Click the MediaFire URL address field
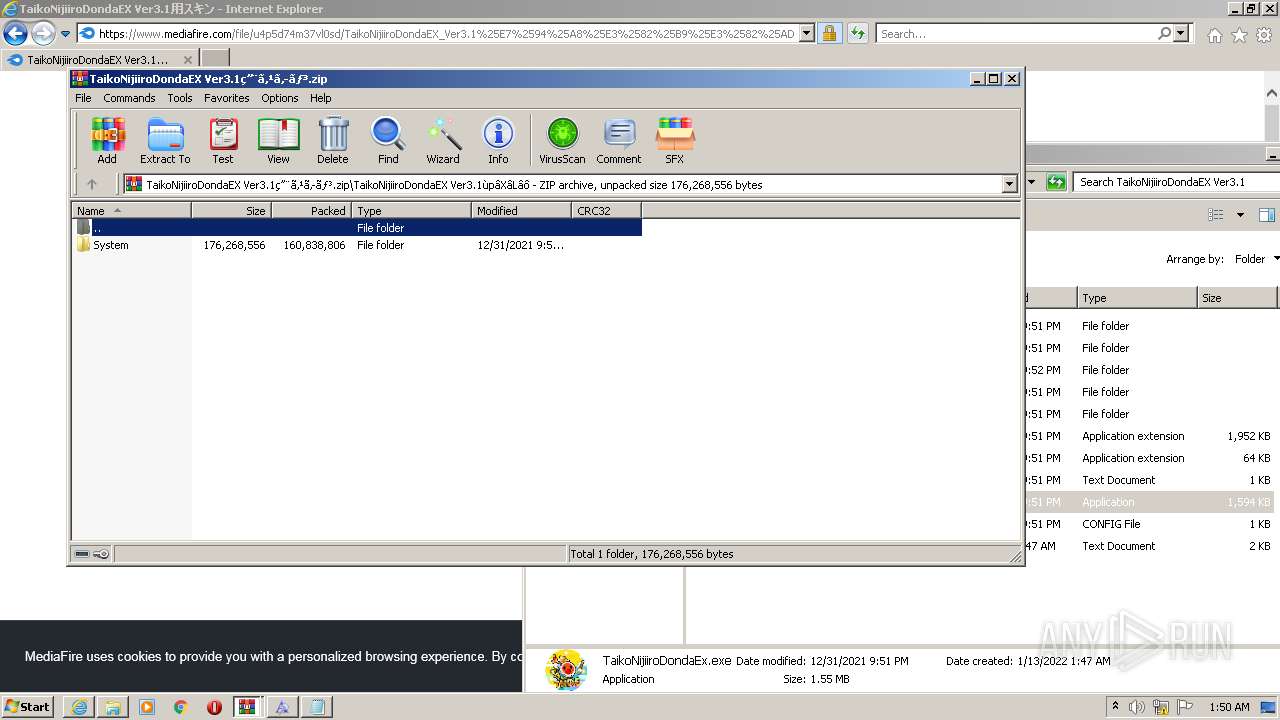The image size is (1280, 720). [x=446, y=34]
